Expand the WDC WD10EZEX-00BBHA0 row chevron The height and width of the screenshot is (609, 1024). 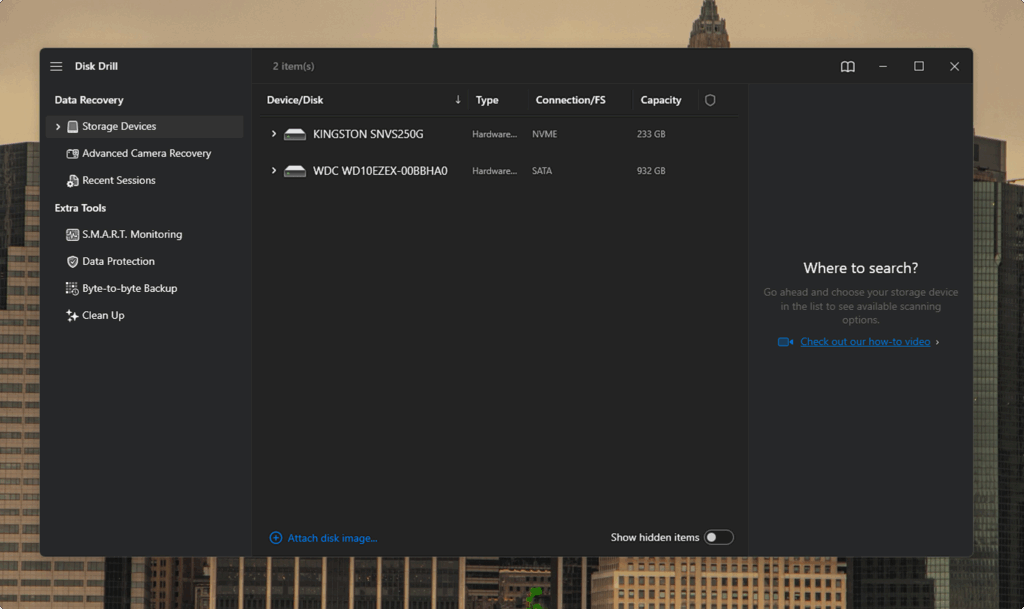point(274,170)
